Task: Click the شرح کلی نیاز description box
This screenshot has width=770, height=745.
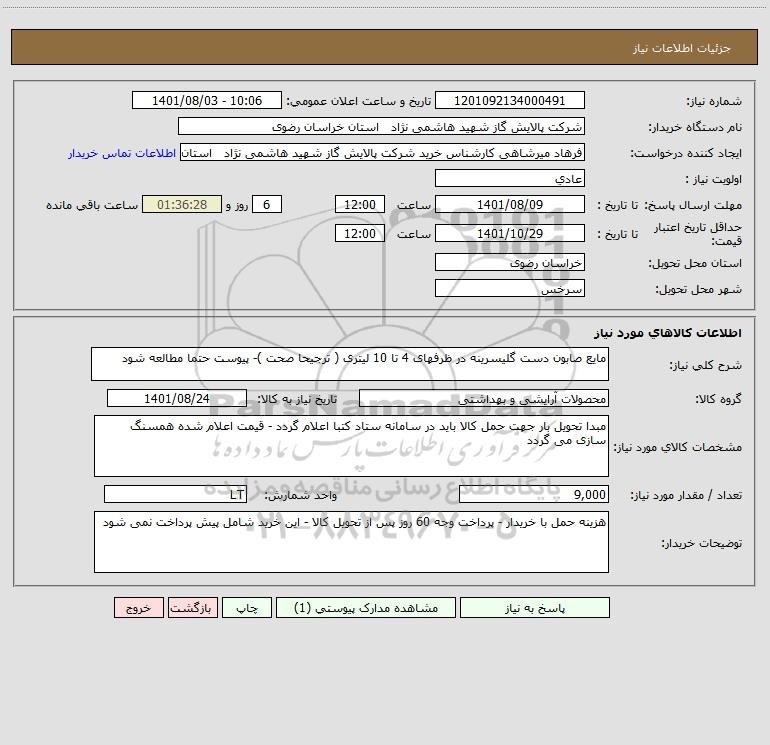Action: [350, 364]
